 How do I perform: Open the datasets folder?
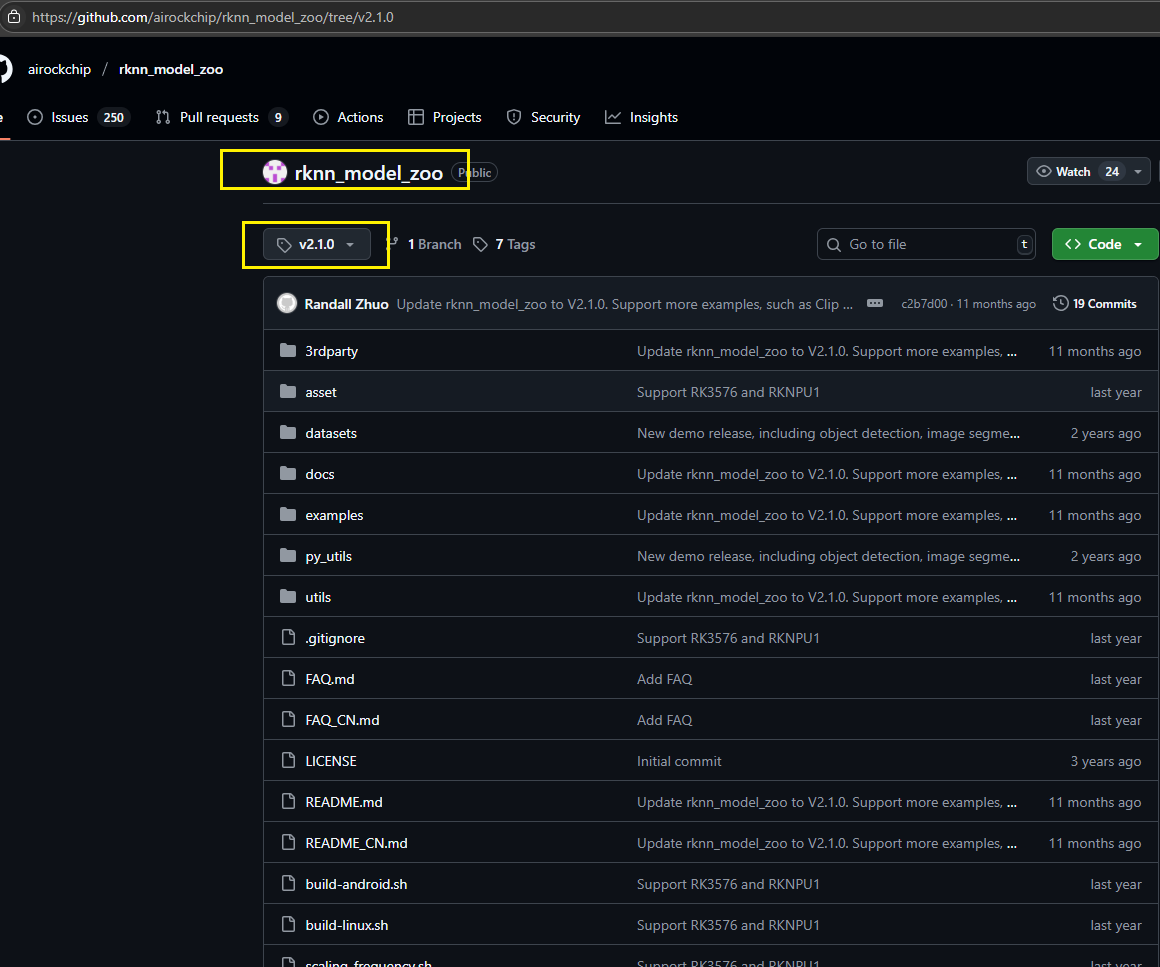[x=331, y=434]
